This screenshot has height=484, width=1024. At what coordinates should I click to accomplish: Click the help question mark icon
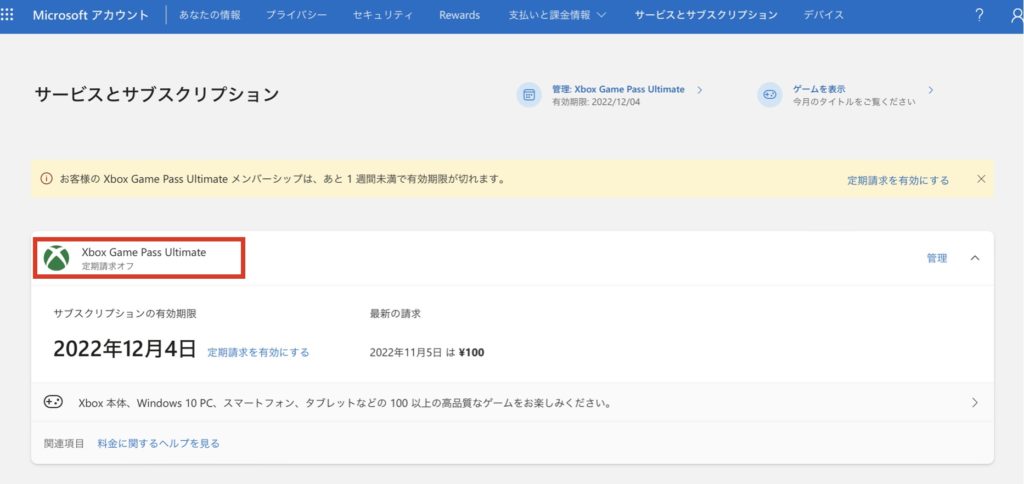tap(978, 15)
